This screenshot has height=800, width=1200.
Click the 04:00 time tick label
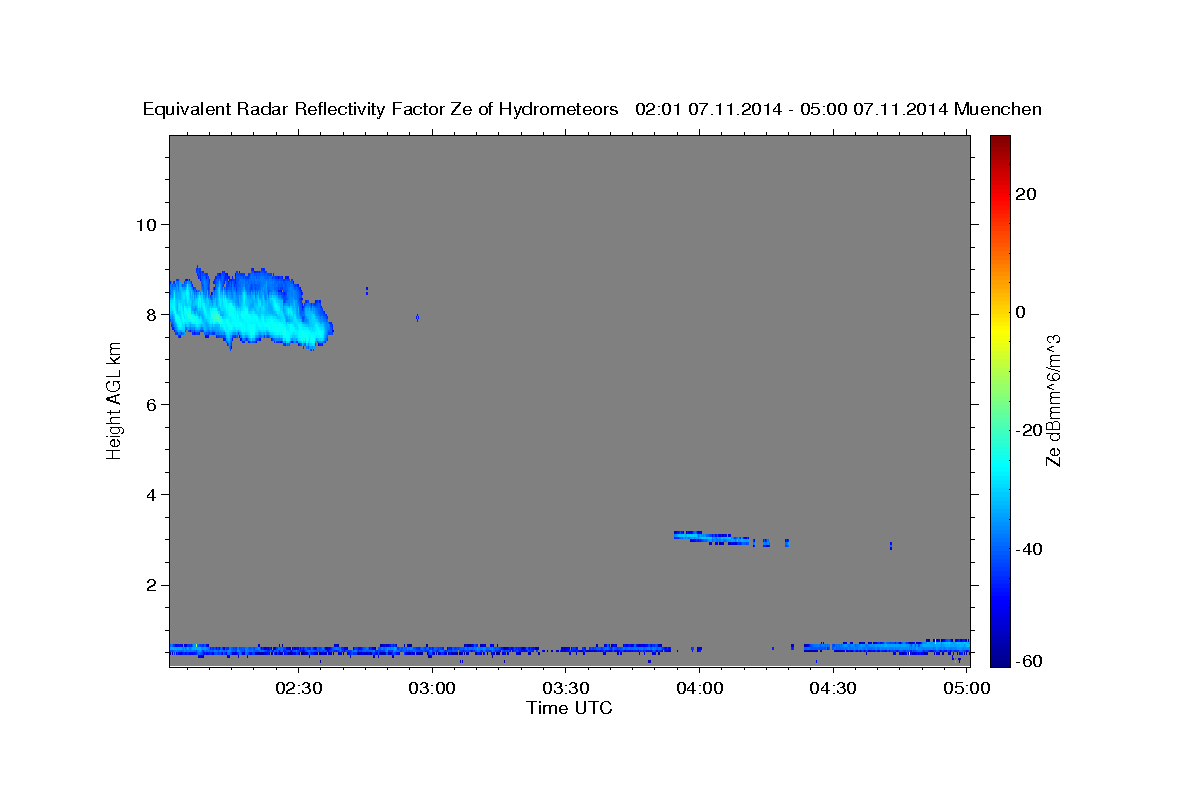699,689
